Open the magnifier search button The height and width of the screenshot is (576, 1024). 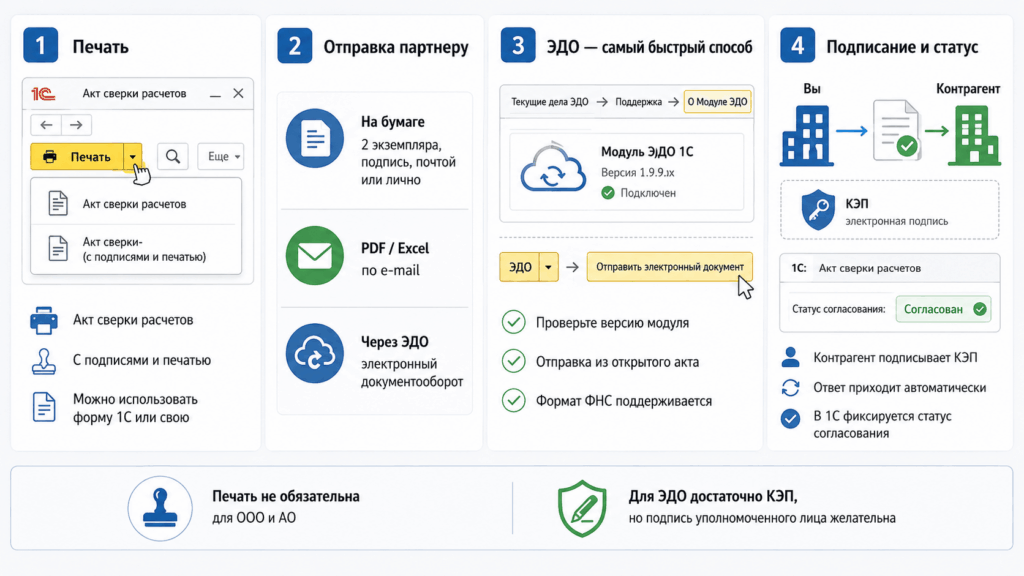172,157
